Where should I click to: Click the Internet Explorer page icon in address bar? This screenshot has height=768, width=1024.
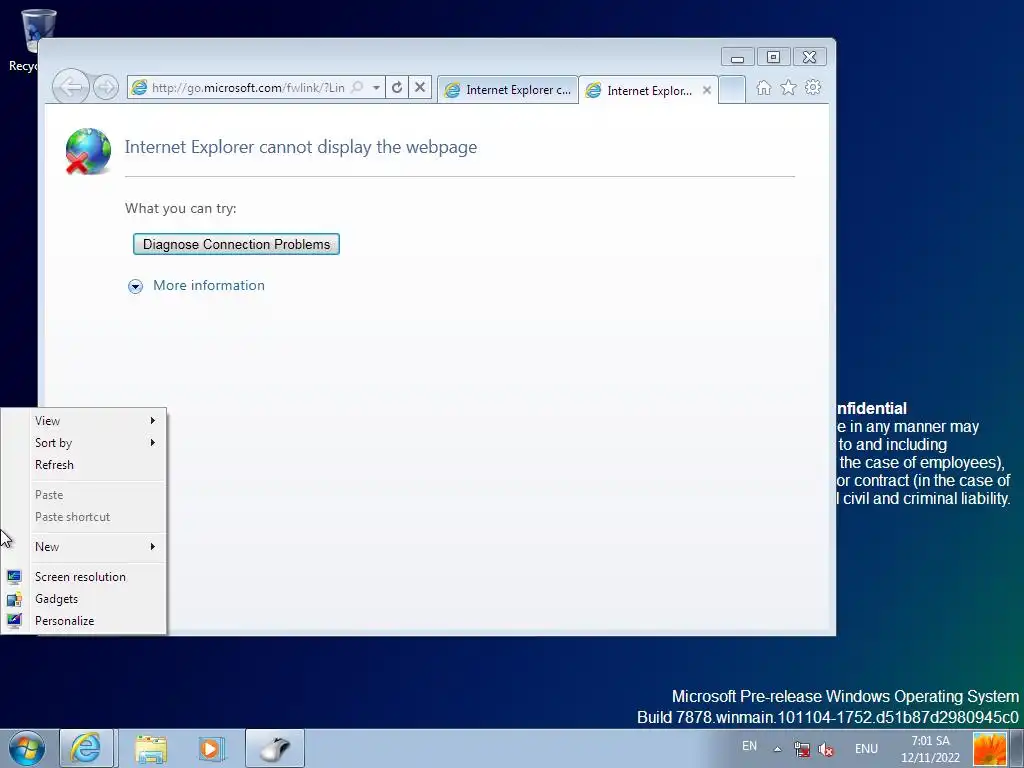point(138,88)
